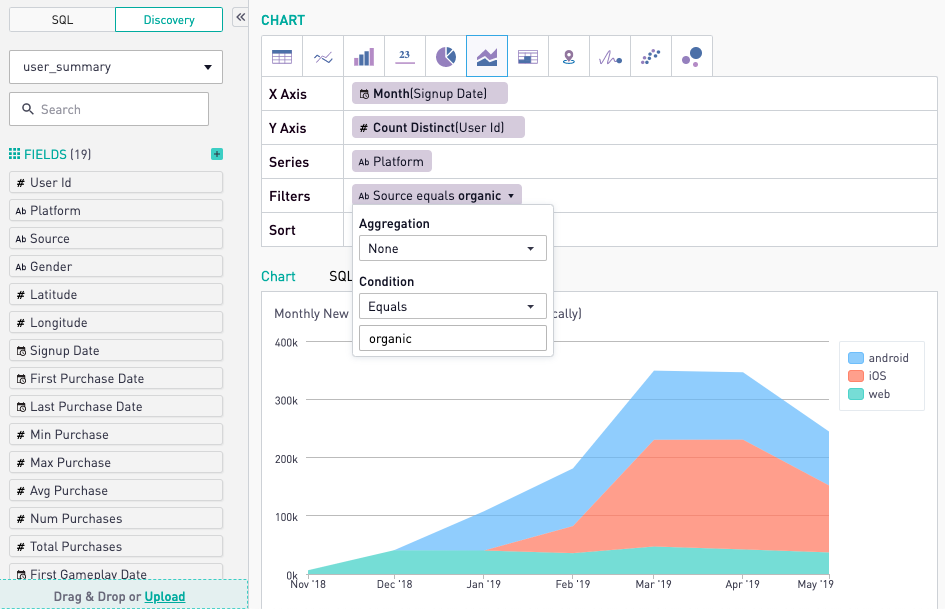Select the map visualization icon
Image resolution: width=945 pixels, height=609 pixels.
pos(568,56)
